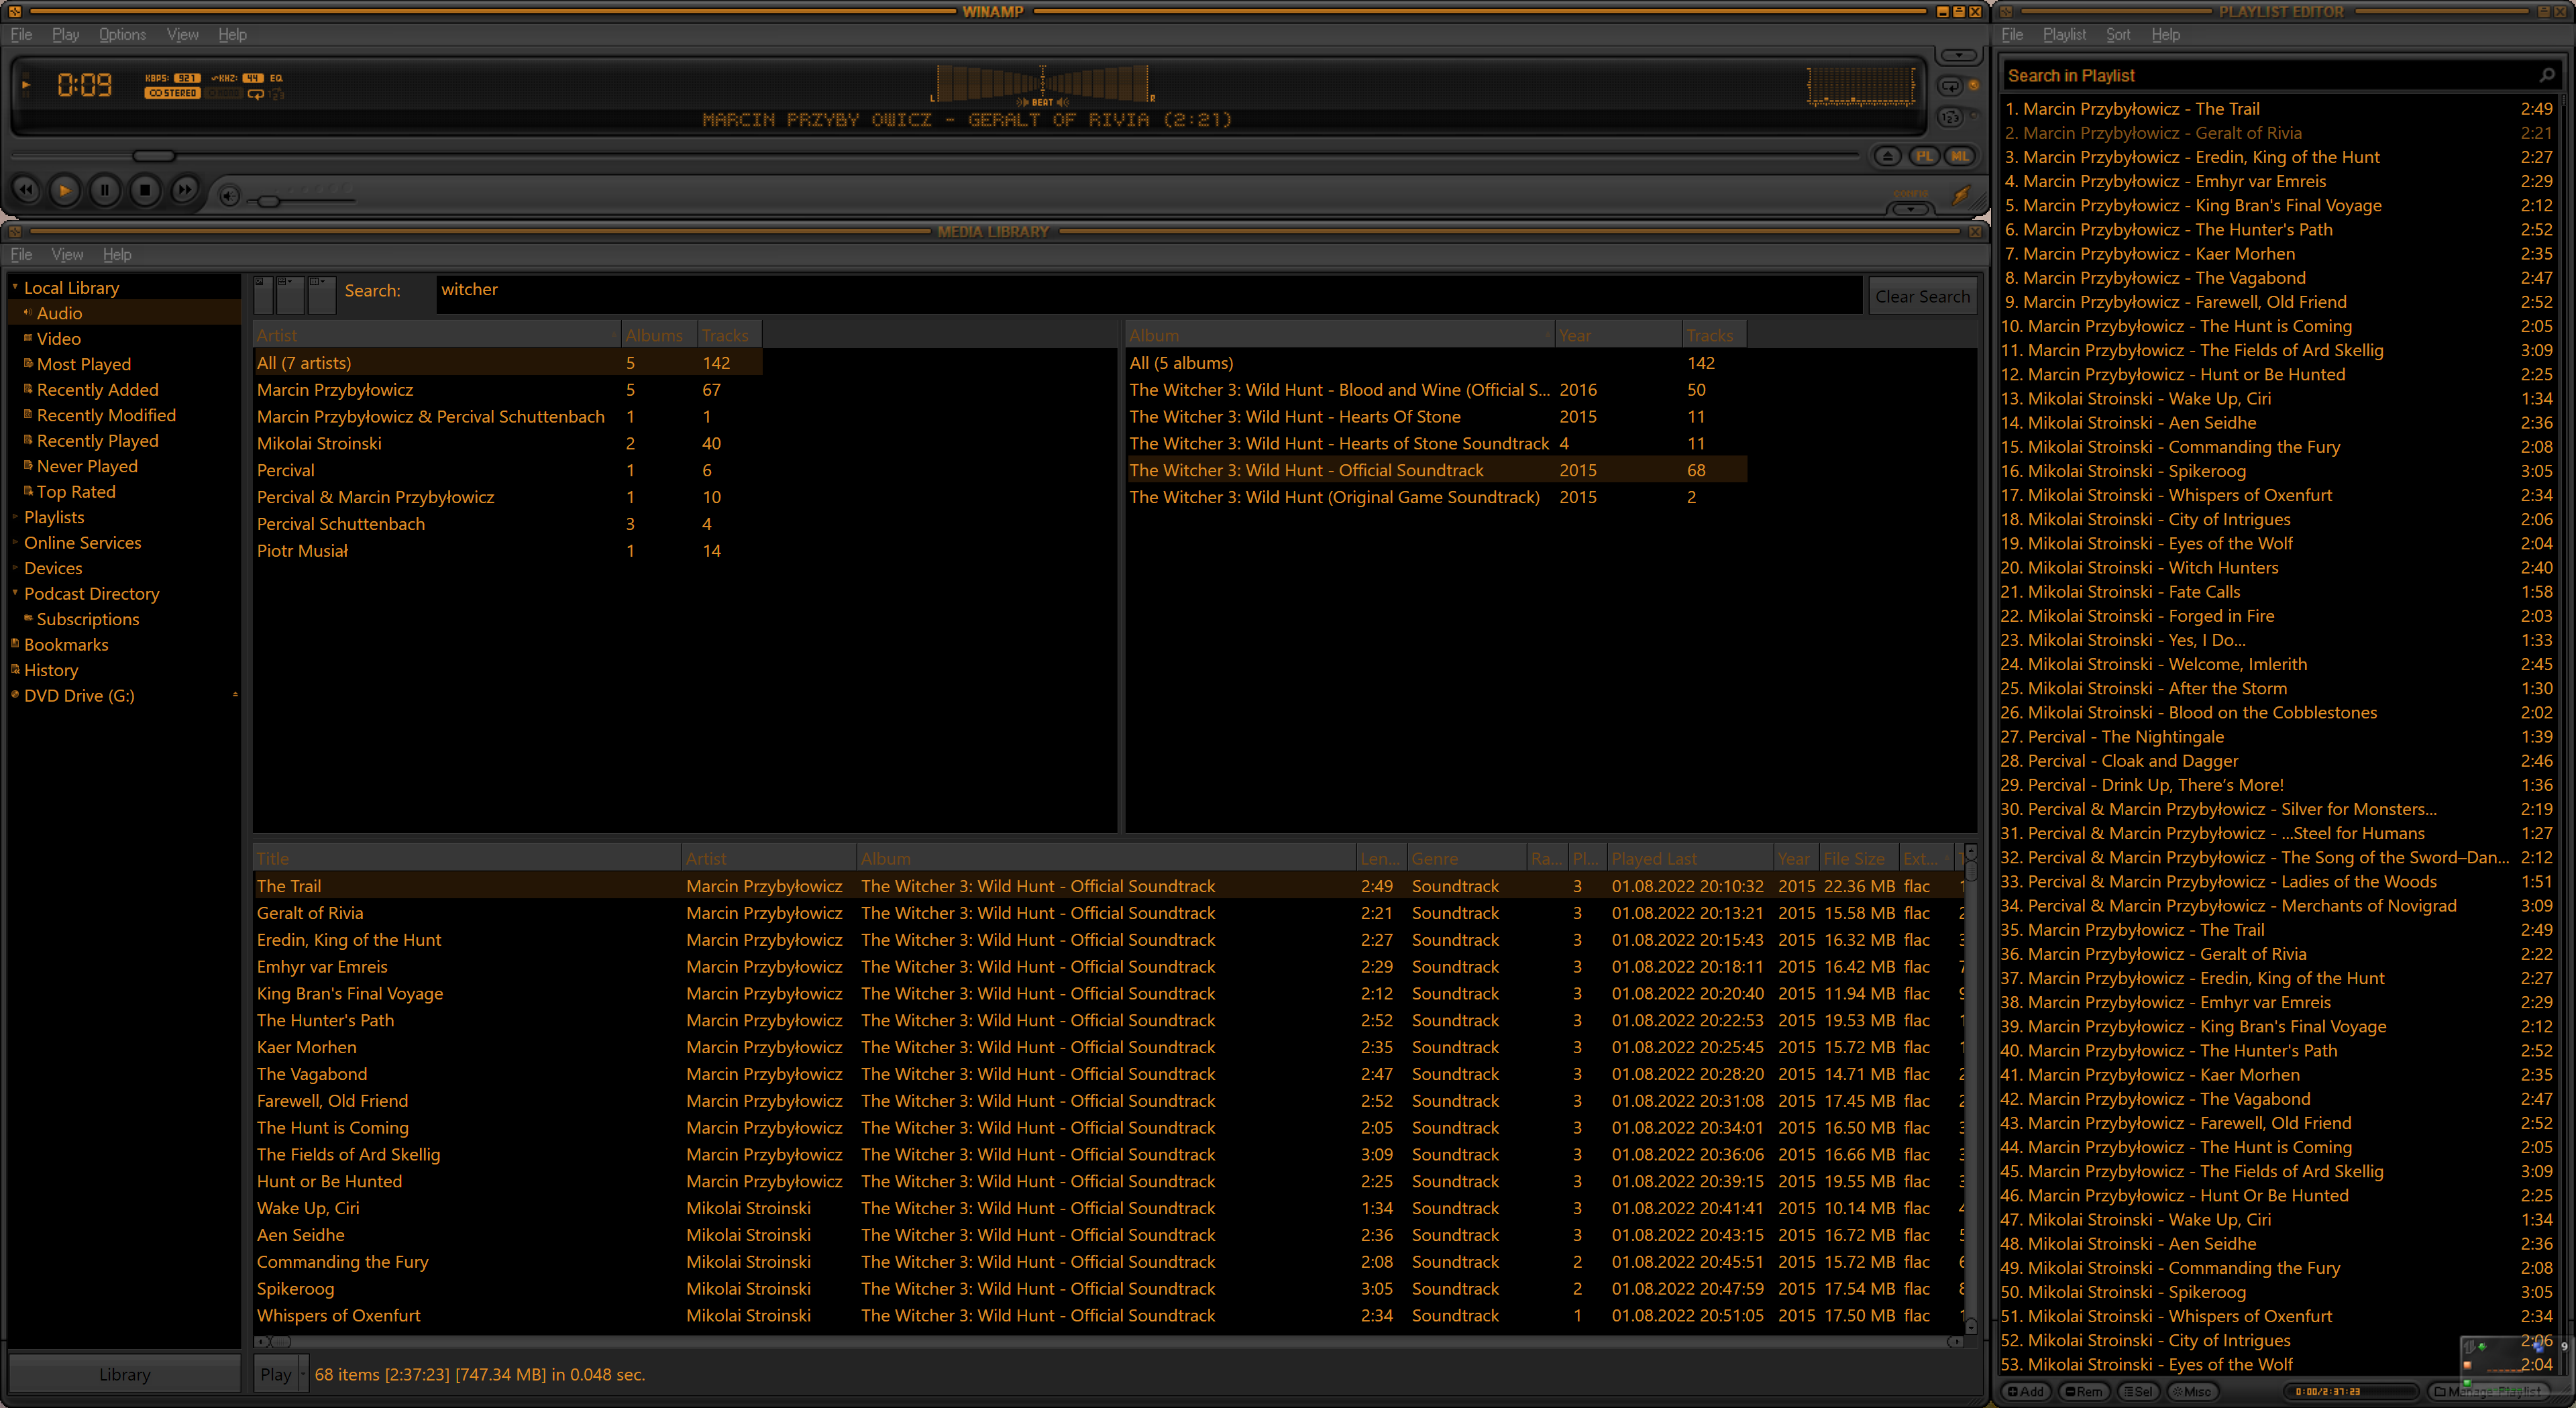Click the Clear Search button
Viewport: 2576px width, 1408px height.
coord(1922,296)
